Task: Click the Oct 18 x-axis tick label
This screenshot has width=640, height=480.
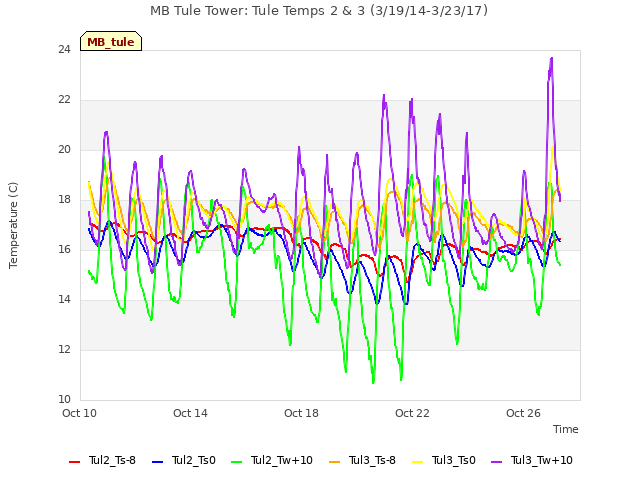Action: pyautogui.click(x=301, y=413)
